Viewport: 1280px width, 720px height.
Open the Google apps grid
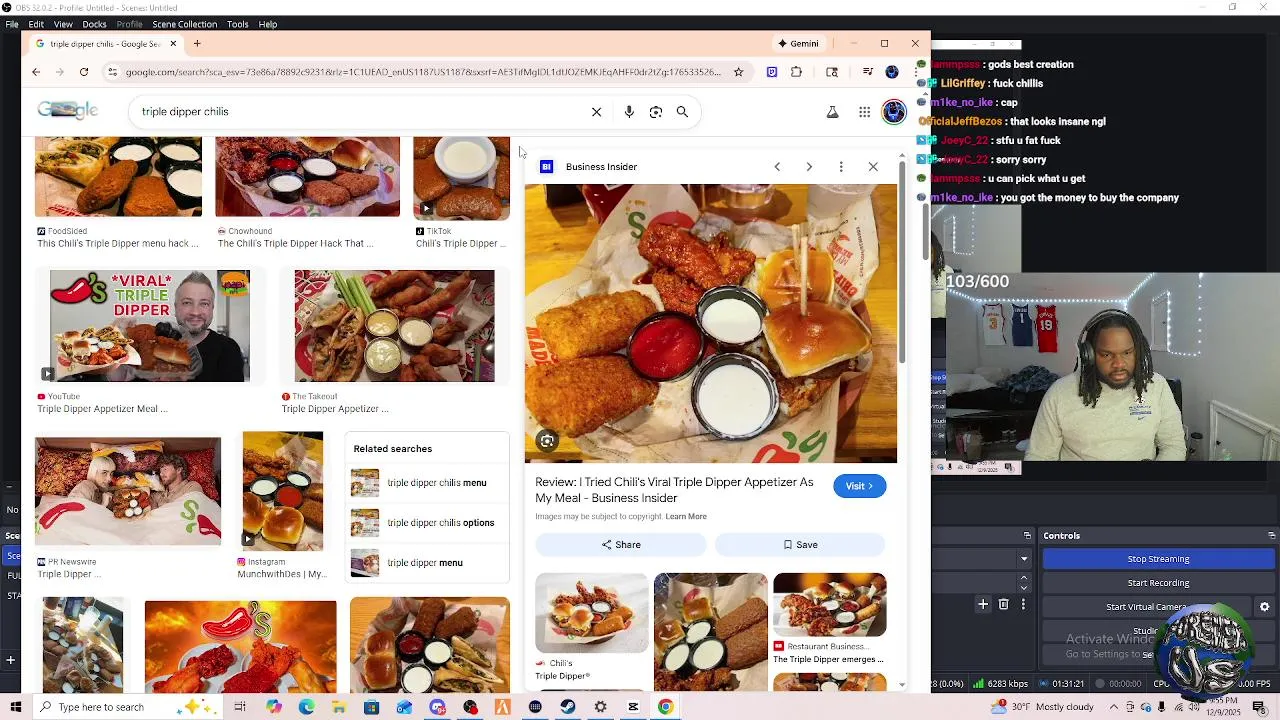(x=865, y=112)
